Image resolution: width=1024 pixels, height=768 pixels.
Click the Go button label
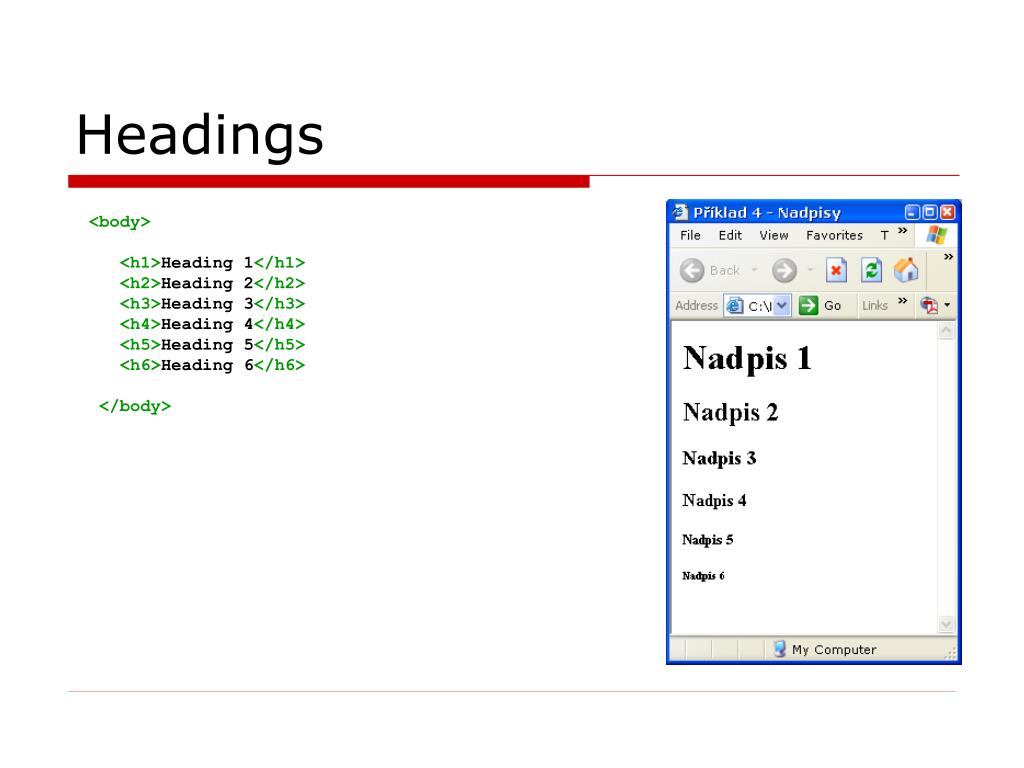[x=832, y=305]
